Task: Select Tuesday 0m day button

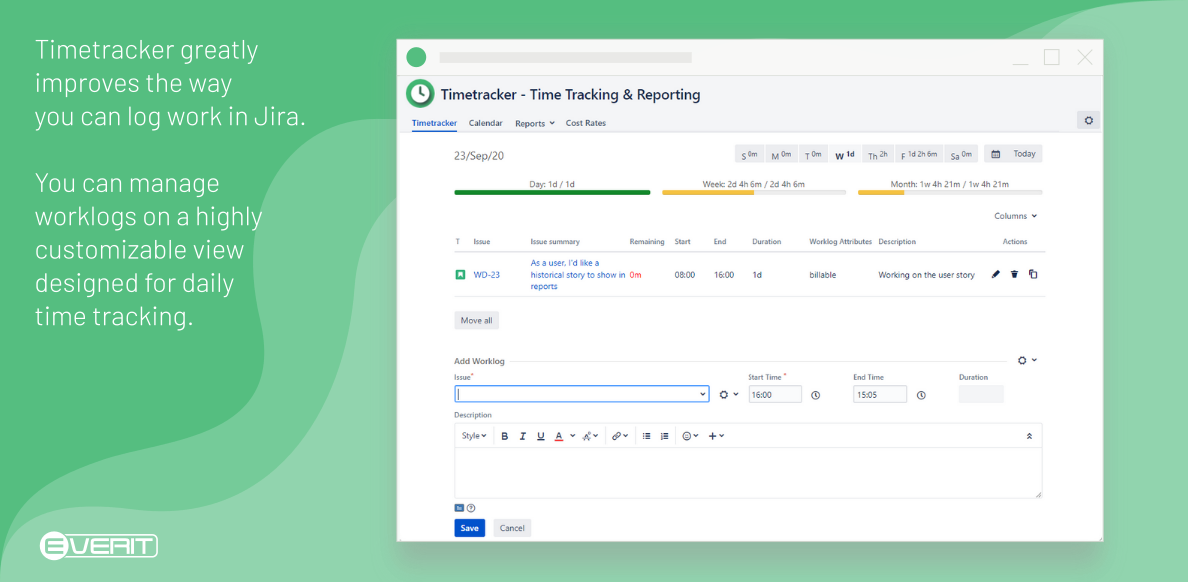Action: [813, 154]
